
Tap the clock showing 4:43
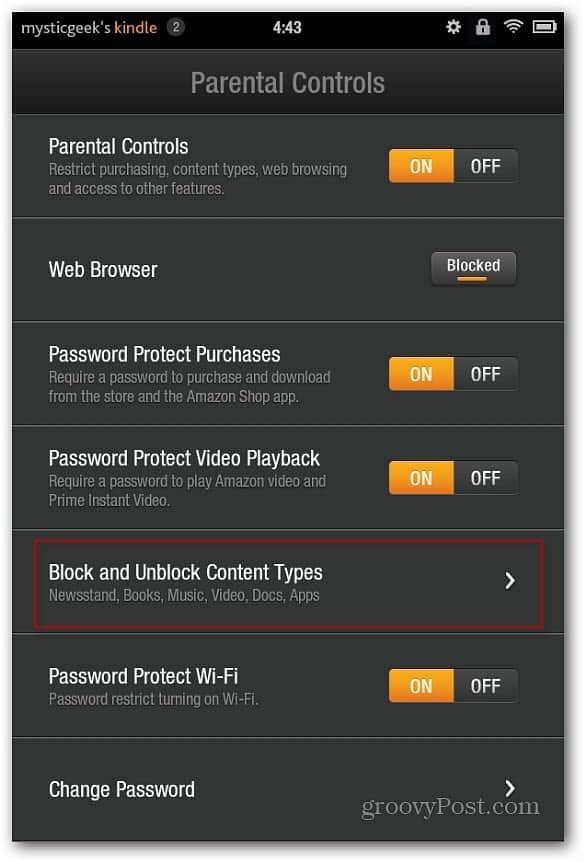287,27
